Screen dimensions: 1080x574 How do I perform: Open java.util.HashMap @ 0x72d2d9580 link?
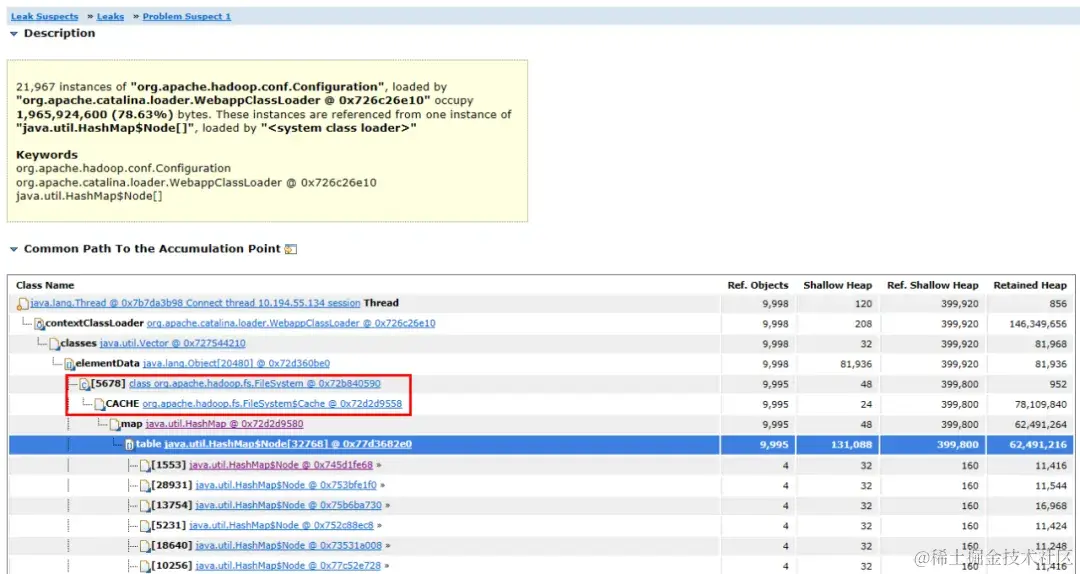pos(225,424)
